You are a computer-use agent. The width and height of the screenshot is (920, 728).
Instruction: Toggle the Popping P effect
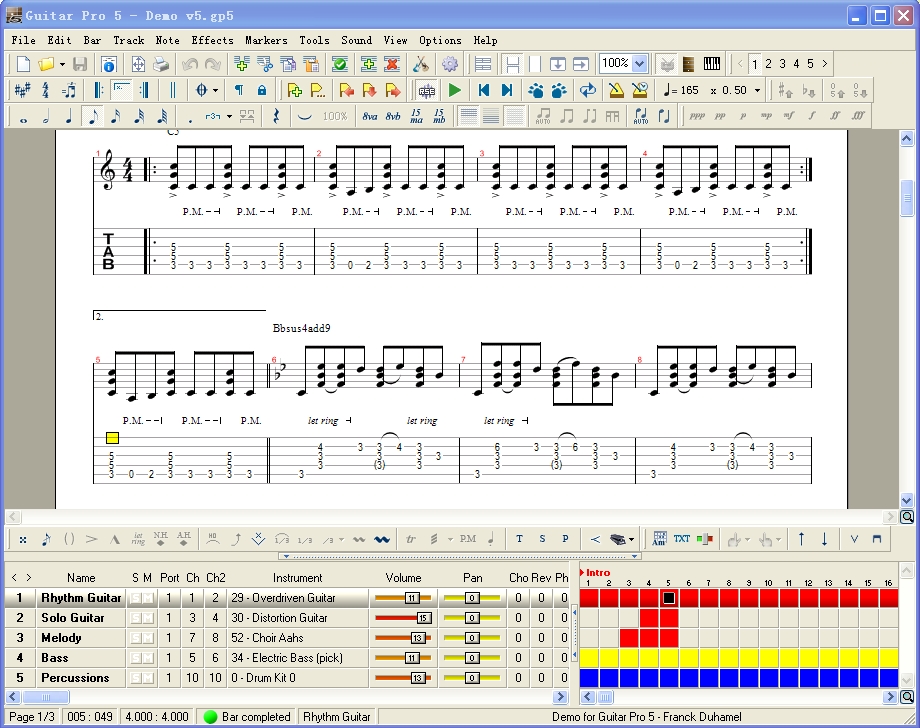pos(565,539)
